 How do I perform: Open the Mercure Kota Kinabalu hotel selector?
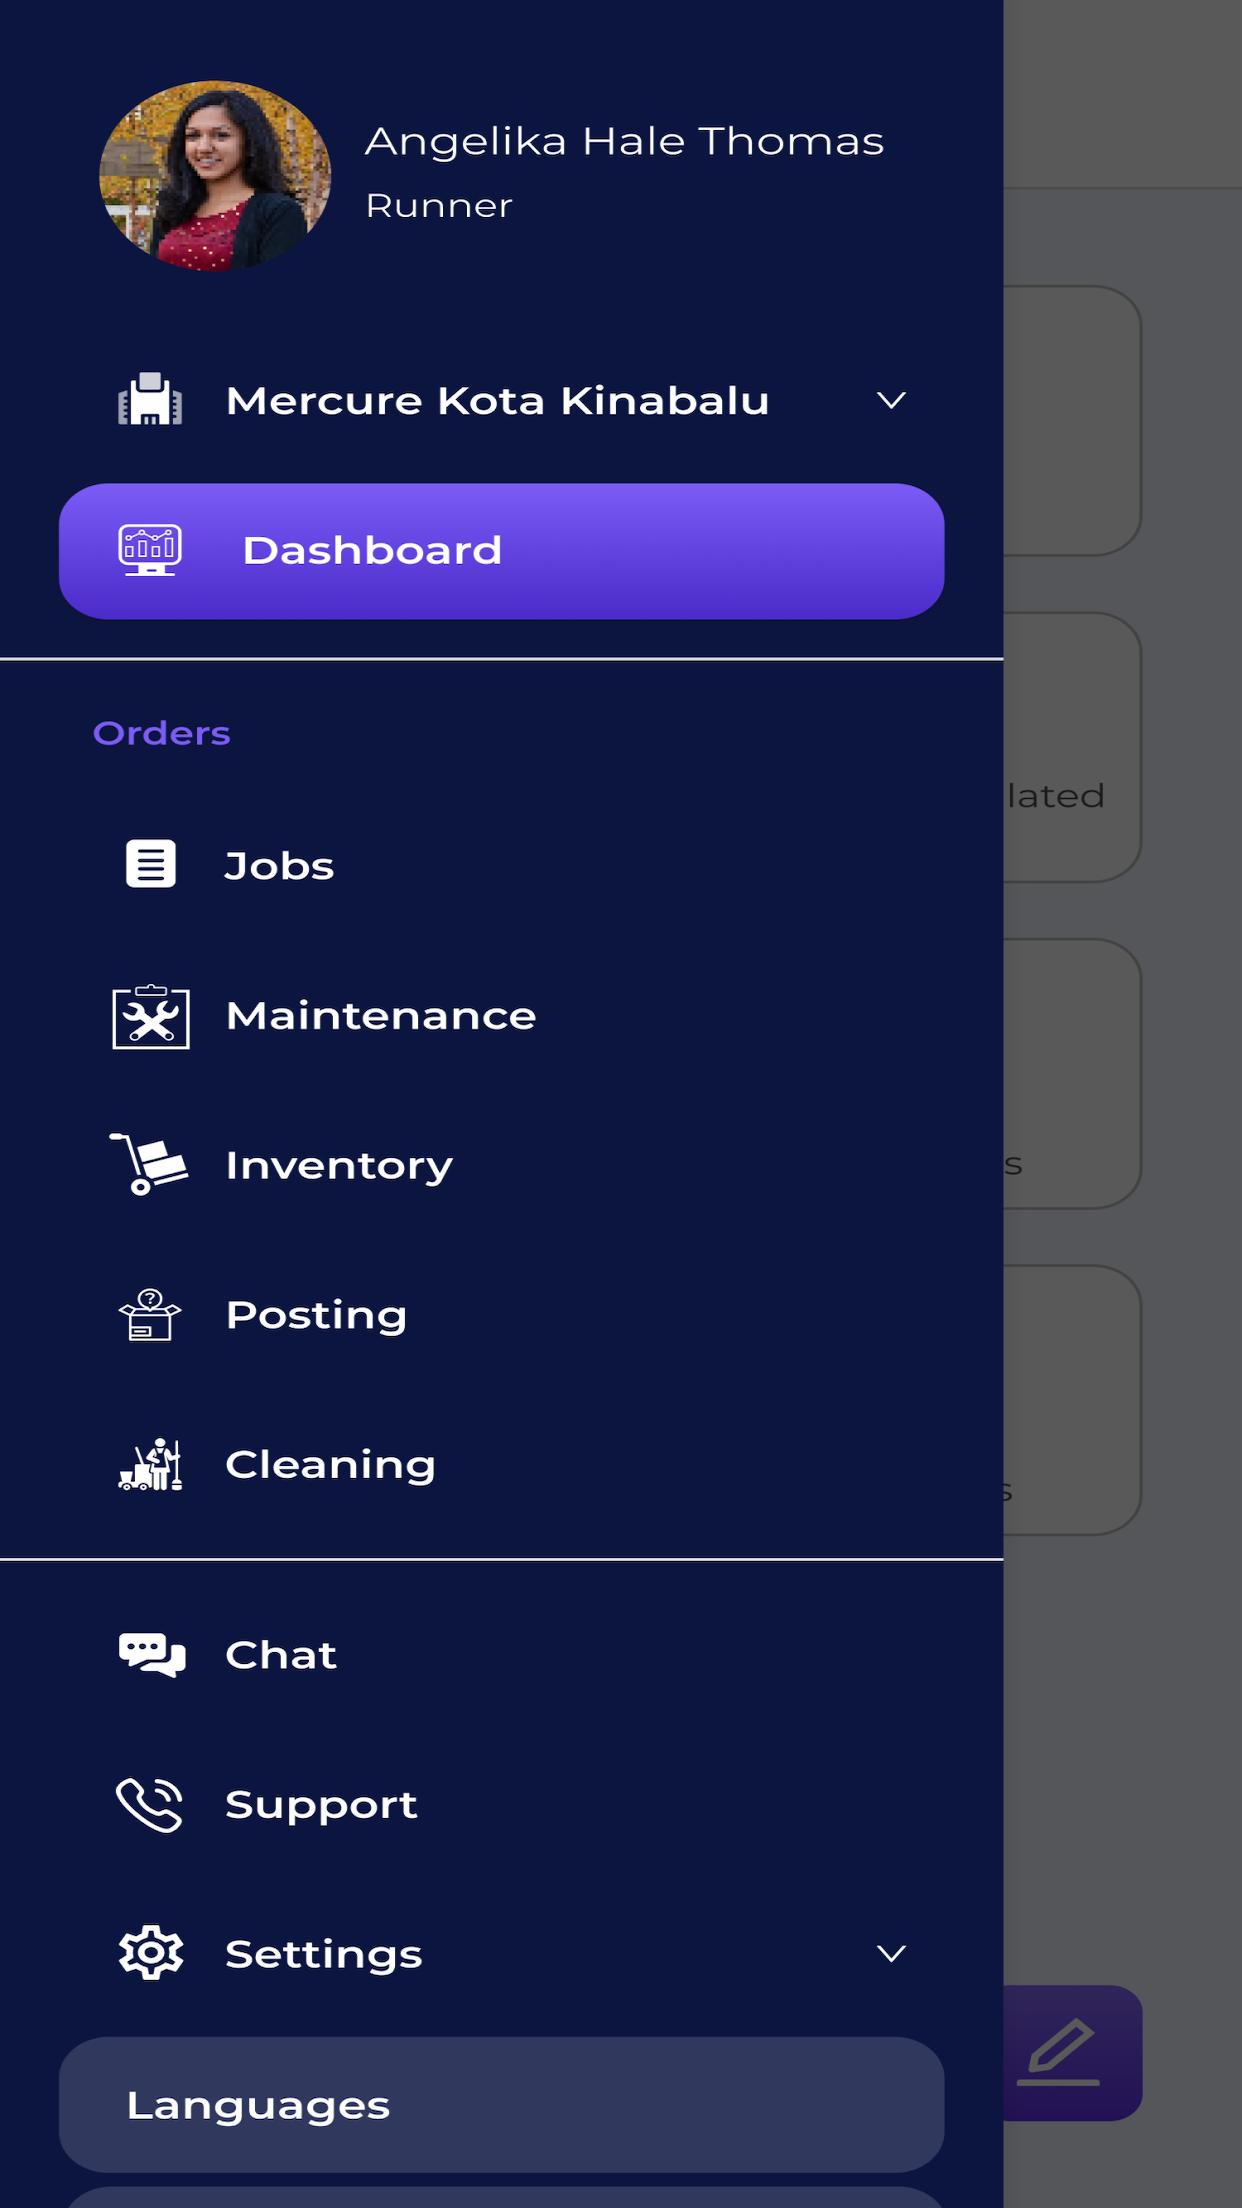coord(502,401)
